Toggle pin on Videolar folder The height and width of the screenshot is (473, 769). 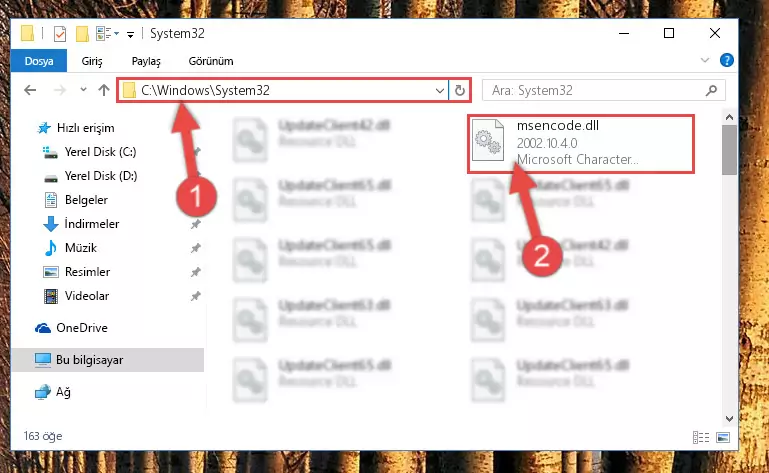(x=196, y=296)
